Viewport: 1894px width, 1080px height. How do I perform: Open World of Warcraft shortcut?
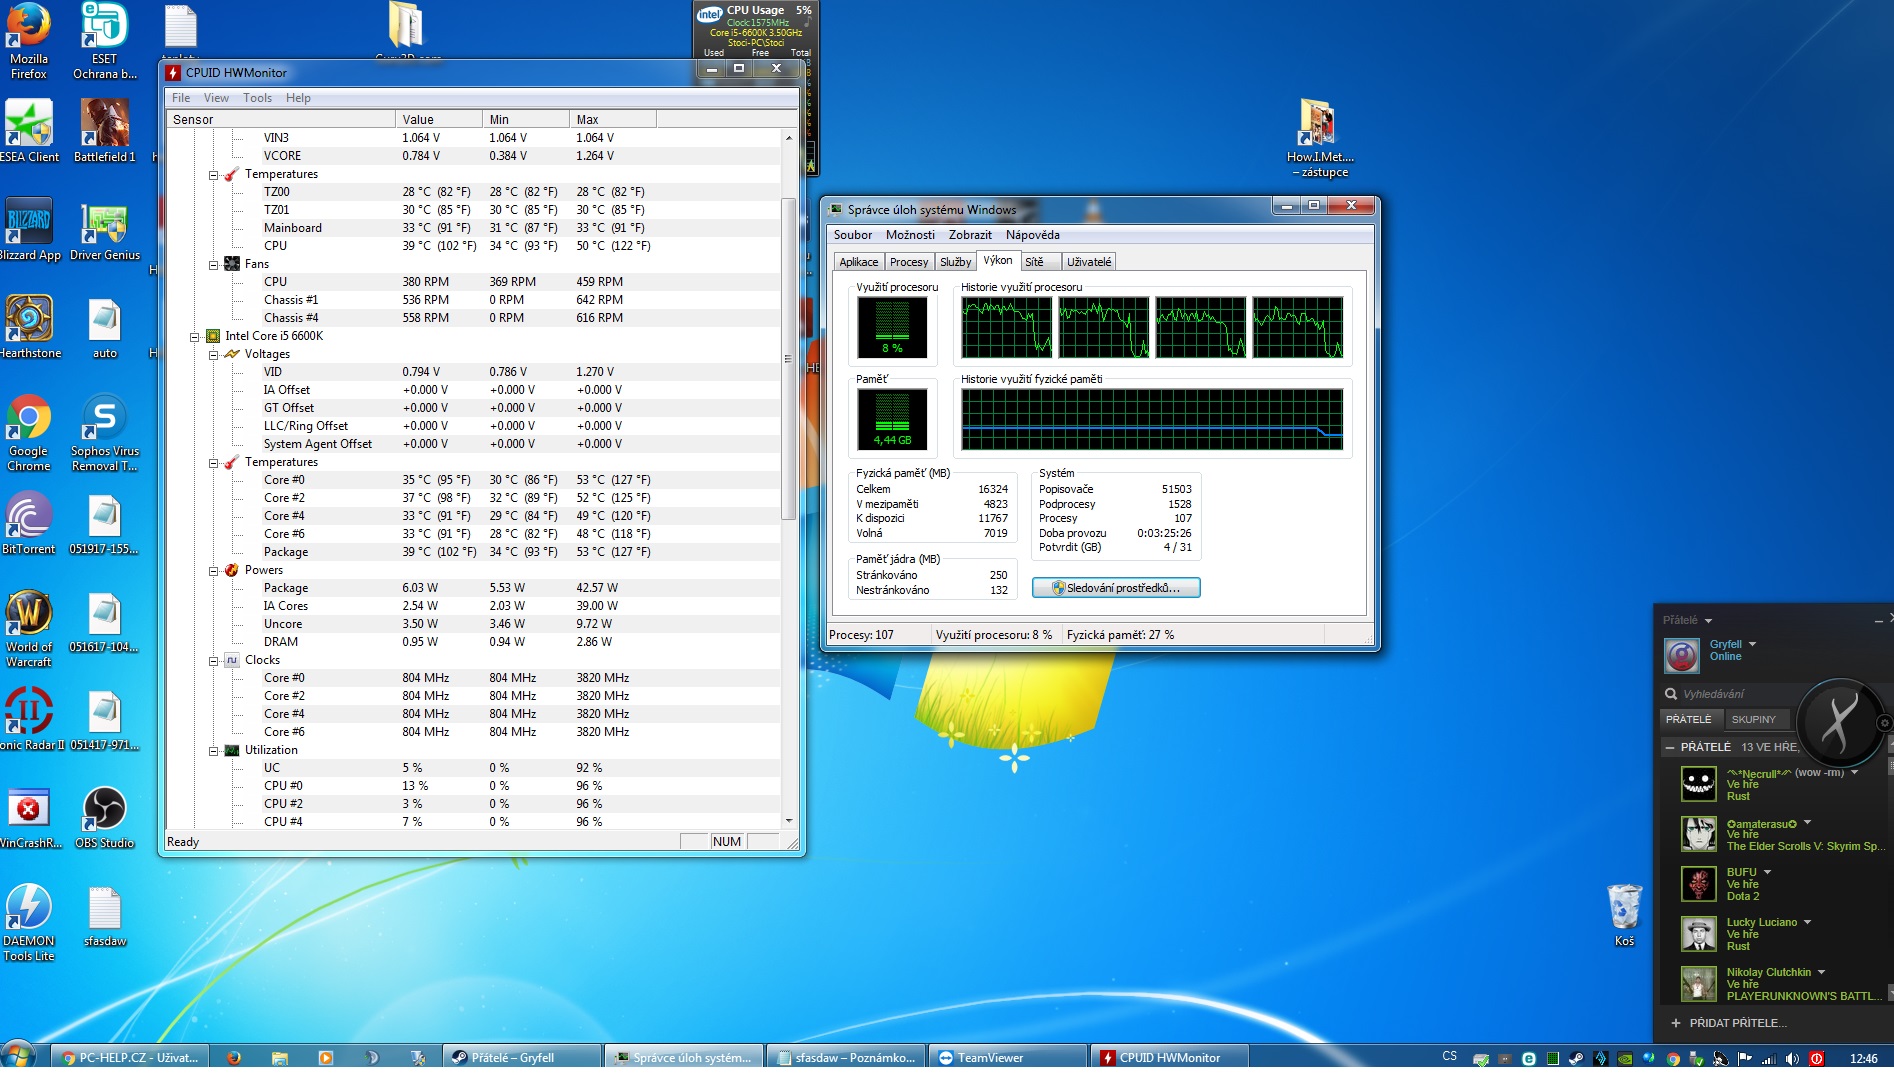[29, 616]
